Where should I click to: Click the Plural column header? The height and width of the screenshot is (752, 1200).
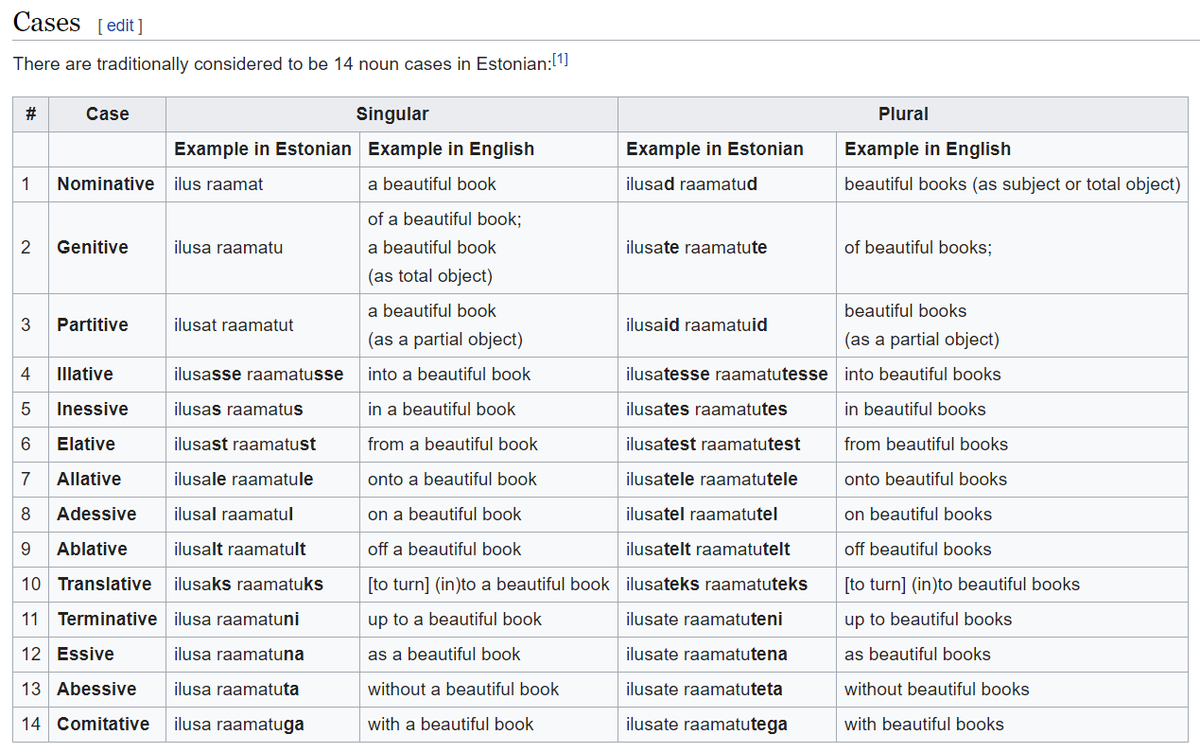click(903, 114)
